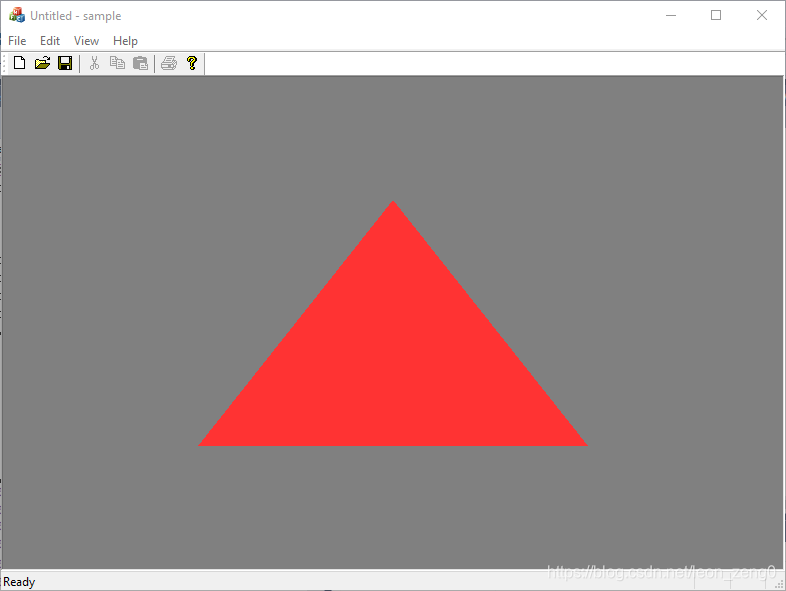Click the Paste clipboard icon
The image size is (786, 591).
(140, 63)
